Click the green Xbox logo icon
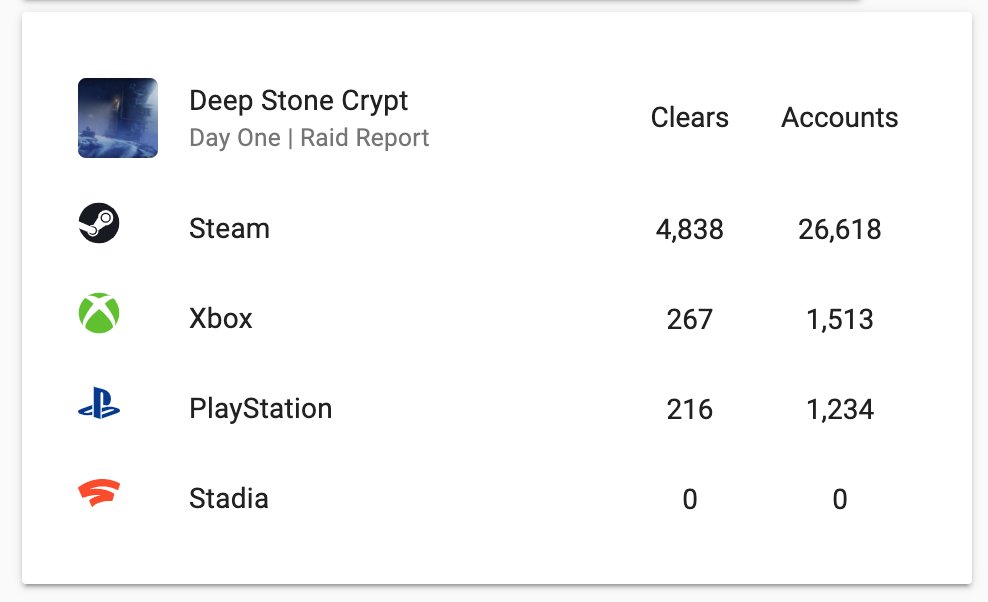Screen dimensions: 988x602 coord(99,313)
